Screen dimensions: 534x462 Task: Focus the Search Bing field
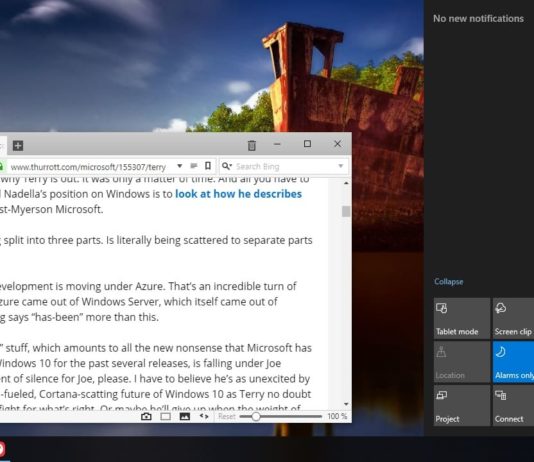click(285, 166)
